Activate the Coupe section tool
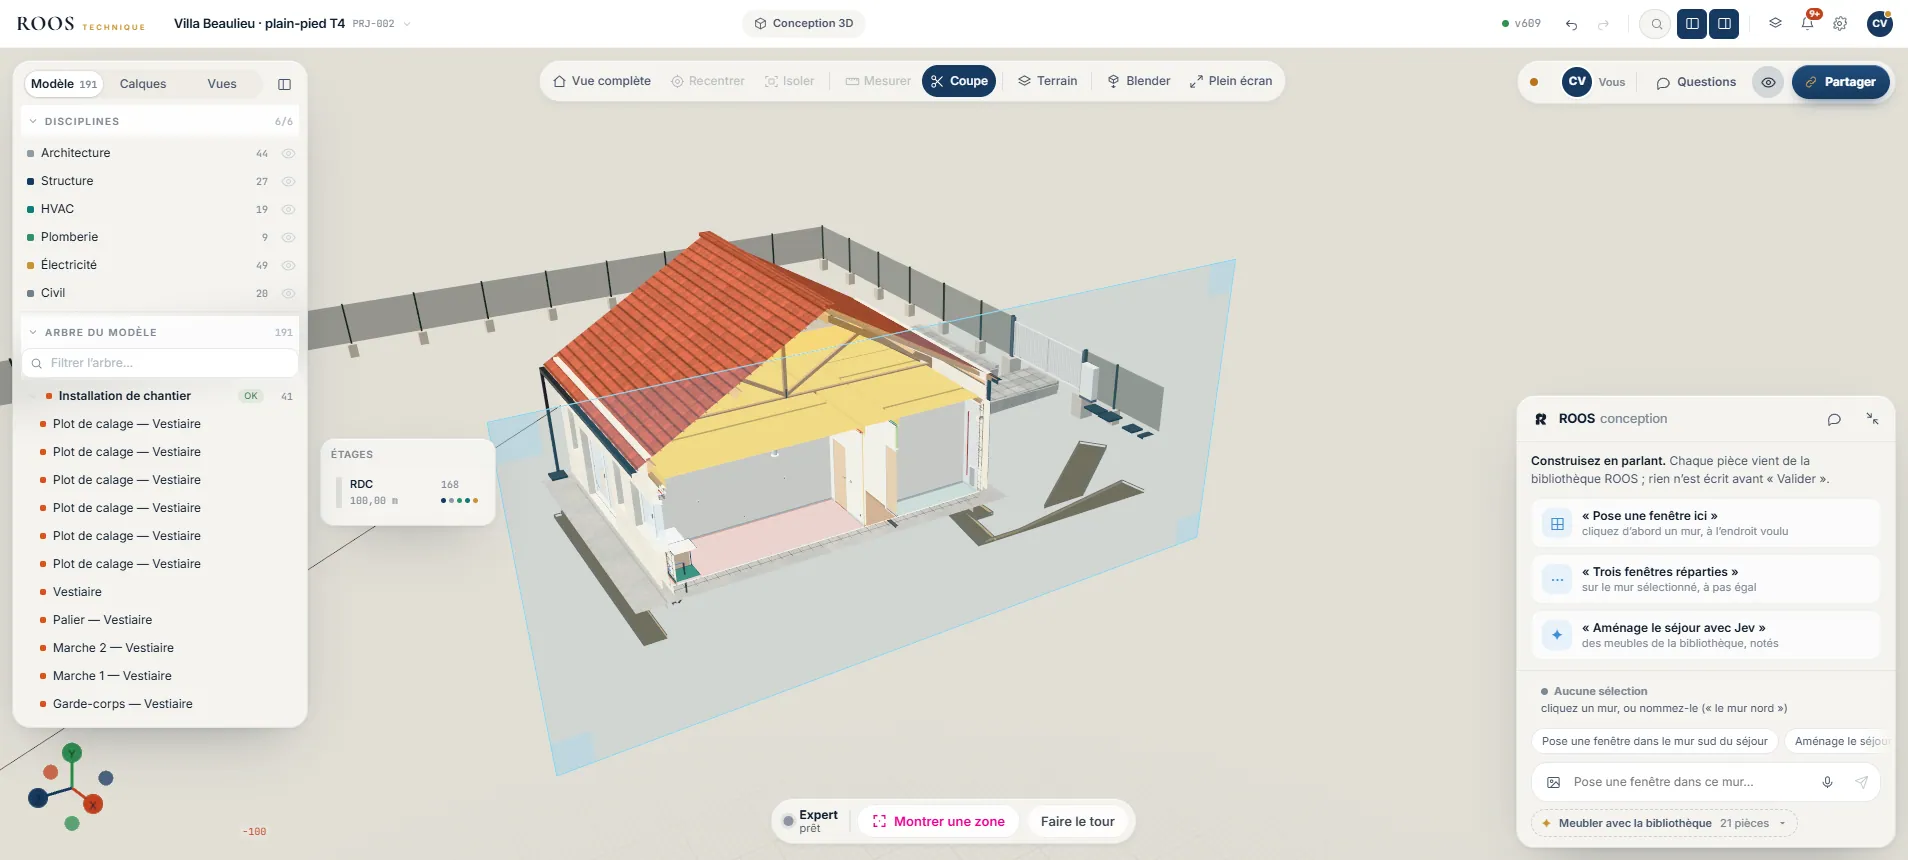This screenshot has height=860, width=1908. coord(958,81)
